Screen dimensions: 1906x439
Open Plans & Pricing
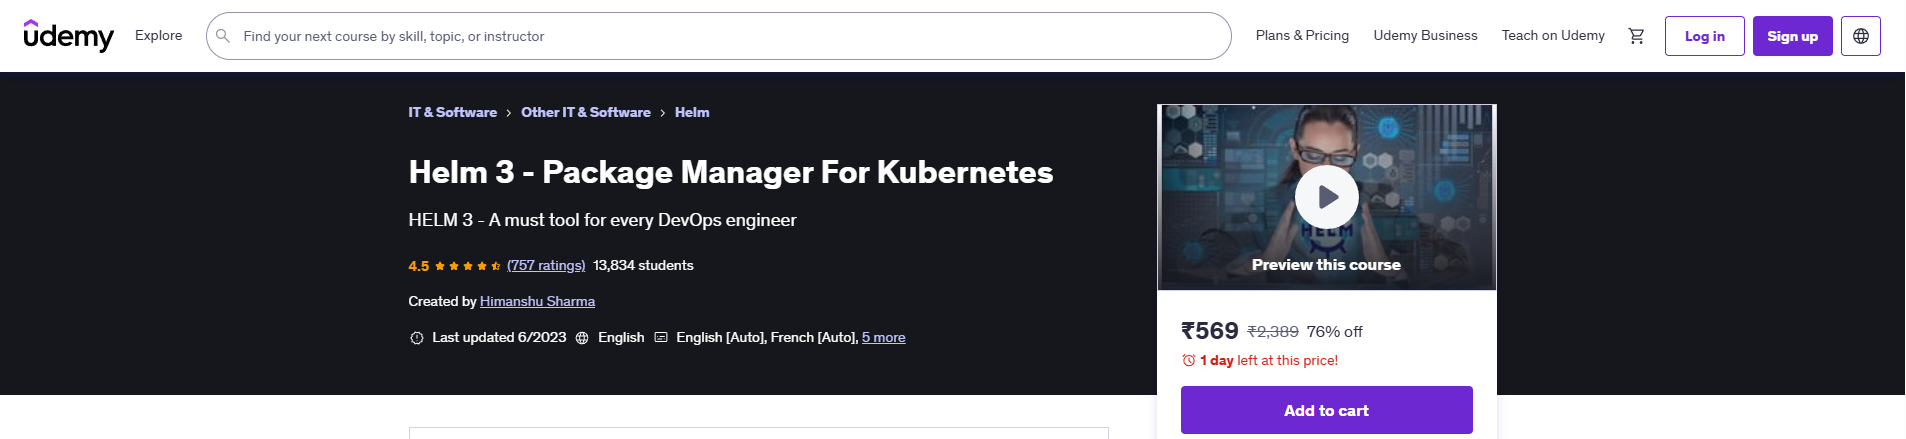1302,35
